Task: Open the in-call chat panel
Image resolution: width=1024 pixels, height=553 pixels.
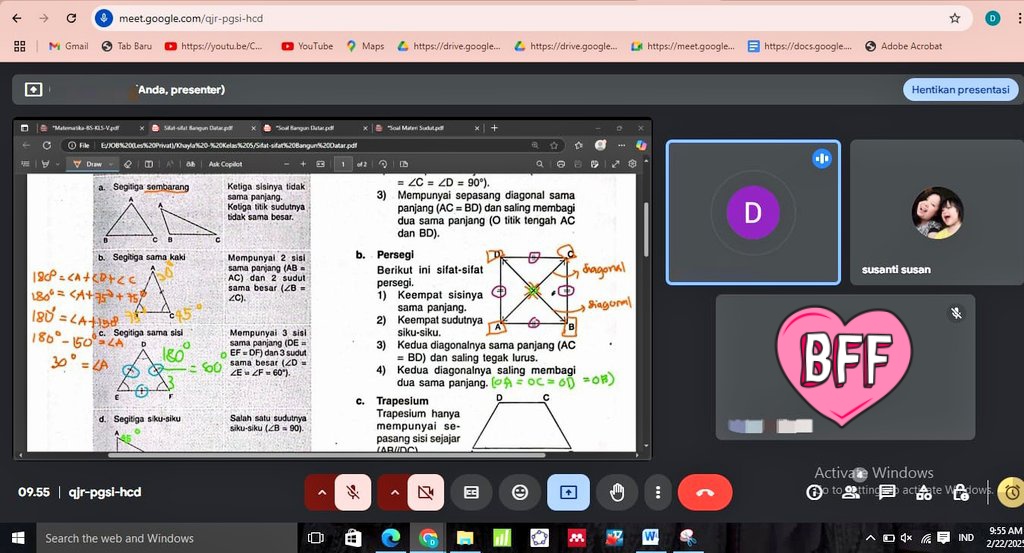Action: point(887,492)
